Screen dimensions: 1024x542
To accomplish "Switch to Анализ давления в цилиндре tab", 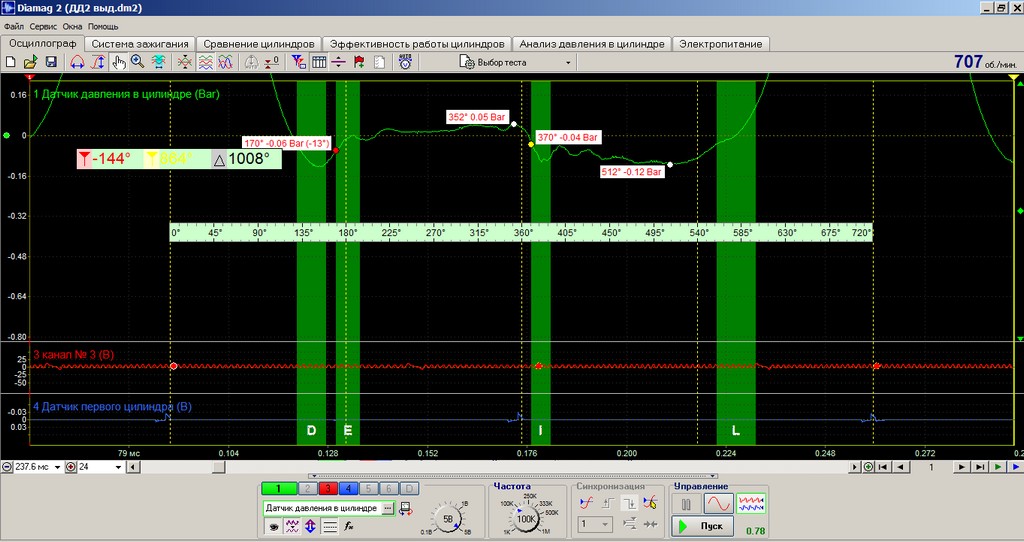I will (592, 44).
